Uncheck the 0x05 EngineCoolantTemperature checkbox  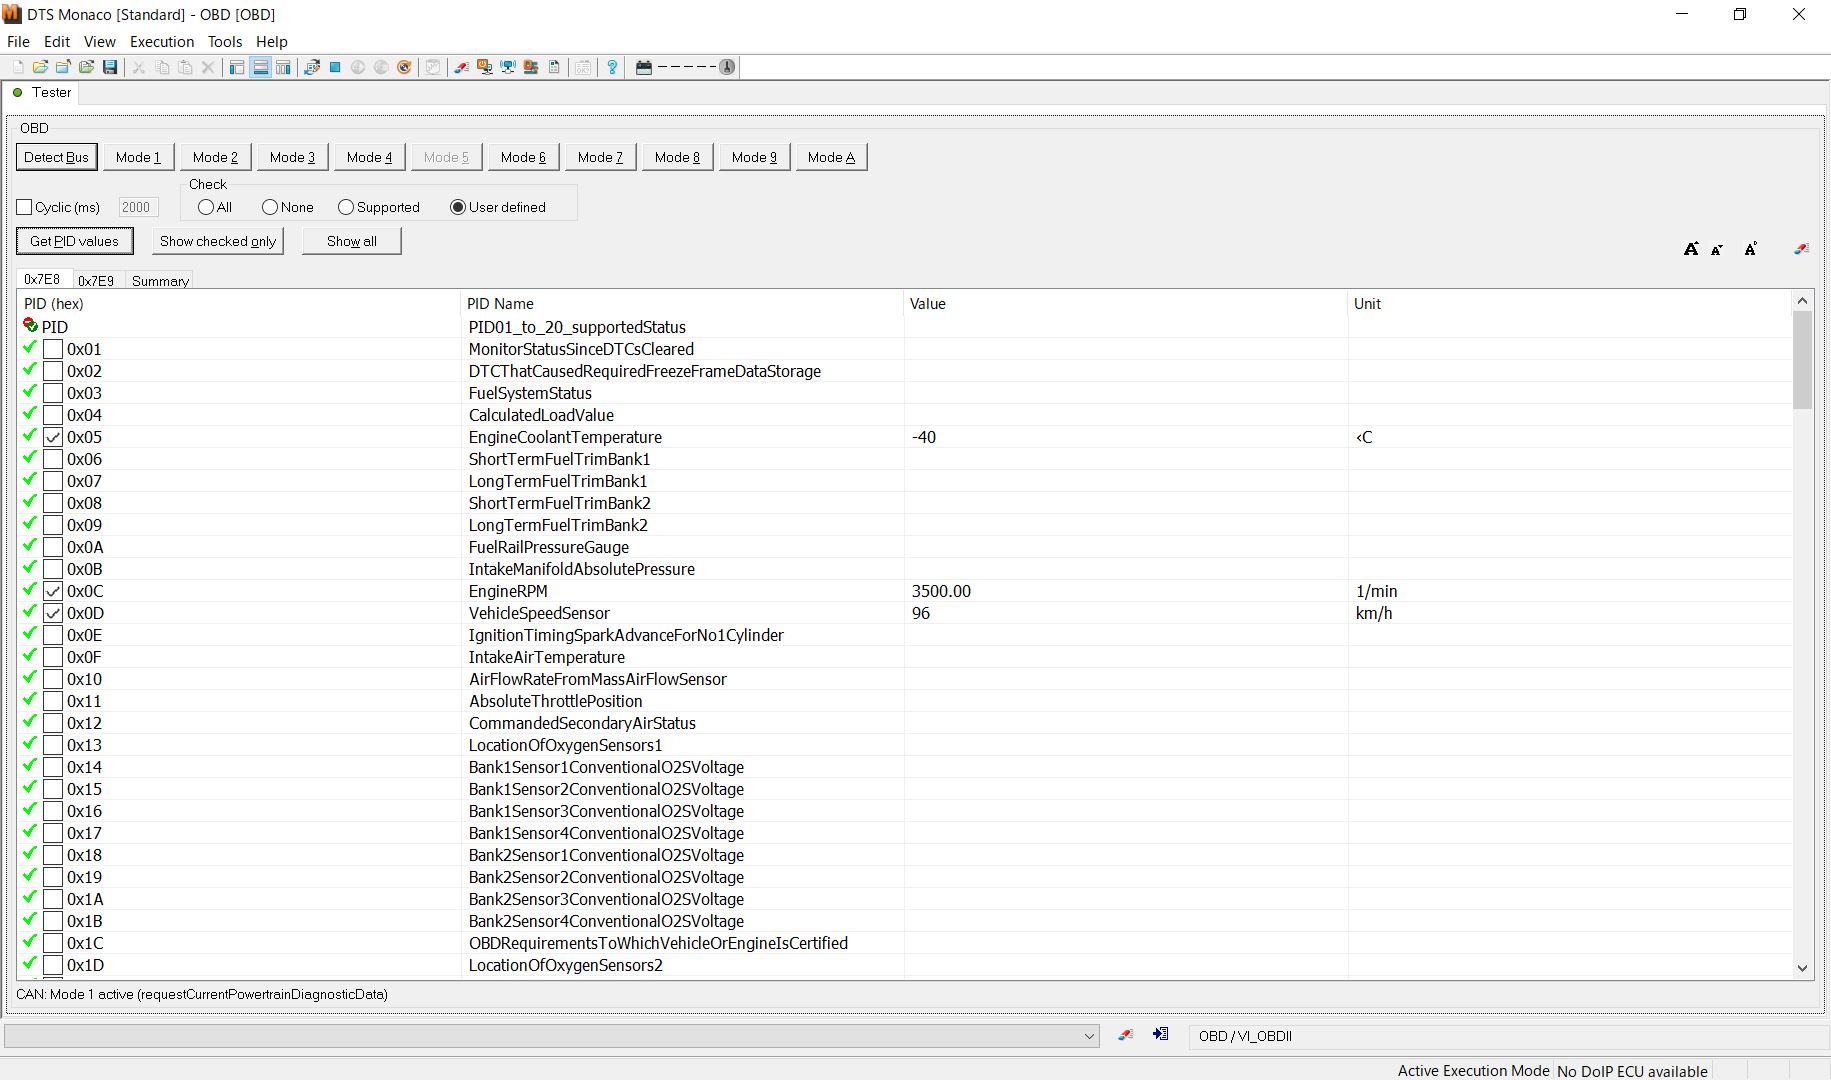53,437
